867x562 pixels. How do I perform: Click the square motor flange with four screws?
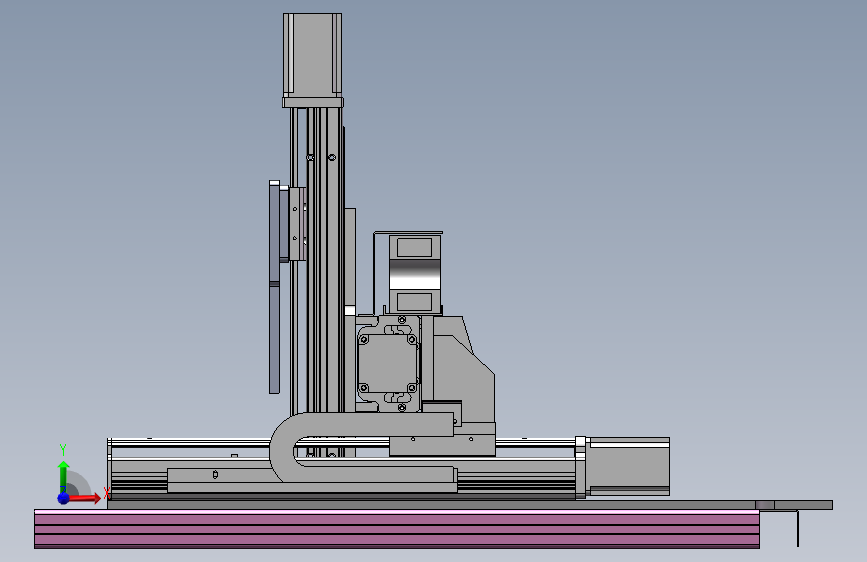(388, 363)
